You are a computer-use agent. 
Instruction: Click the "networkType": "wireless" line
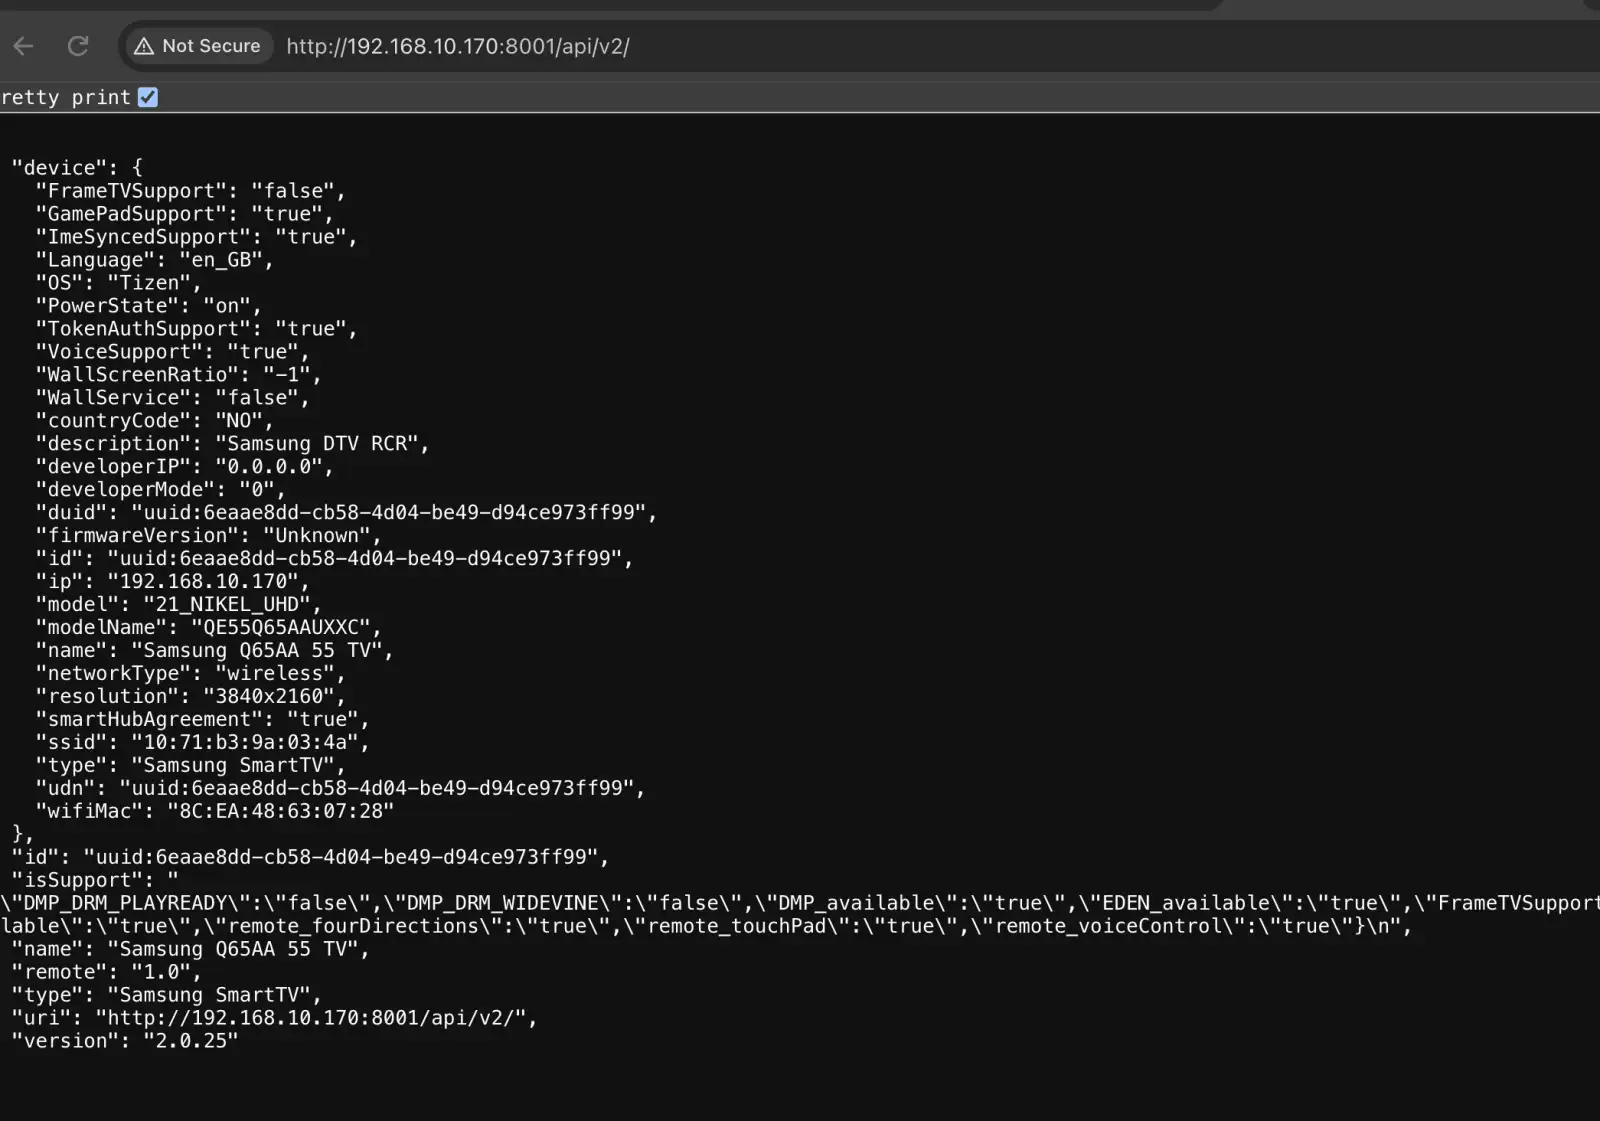(x=191, y=674)
